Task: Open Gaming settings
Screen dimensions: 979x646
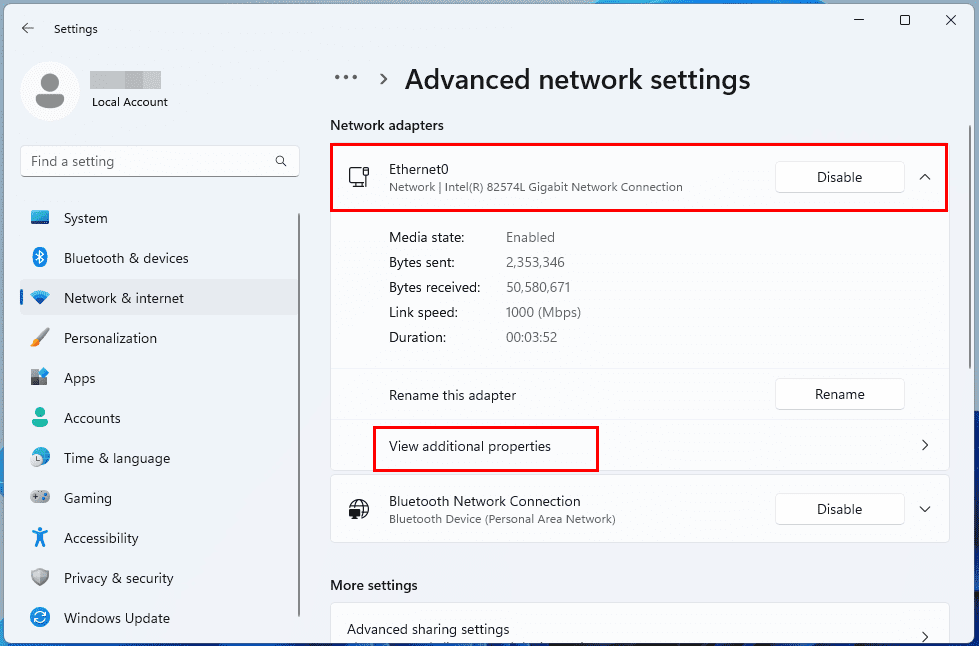Action: coord(159,497)
